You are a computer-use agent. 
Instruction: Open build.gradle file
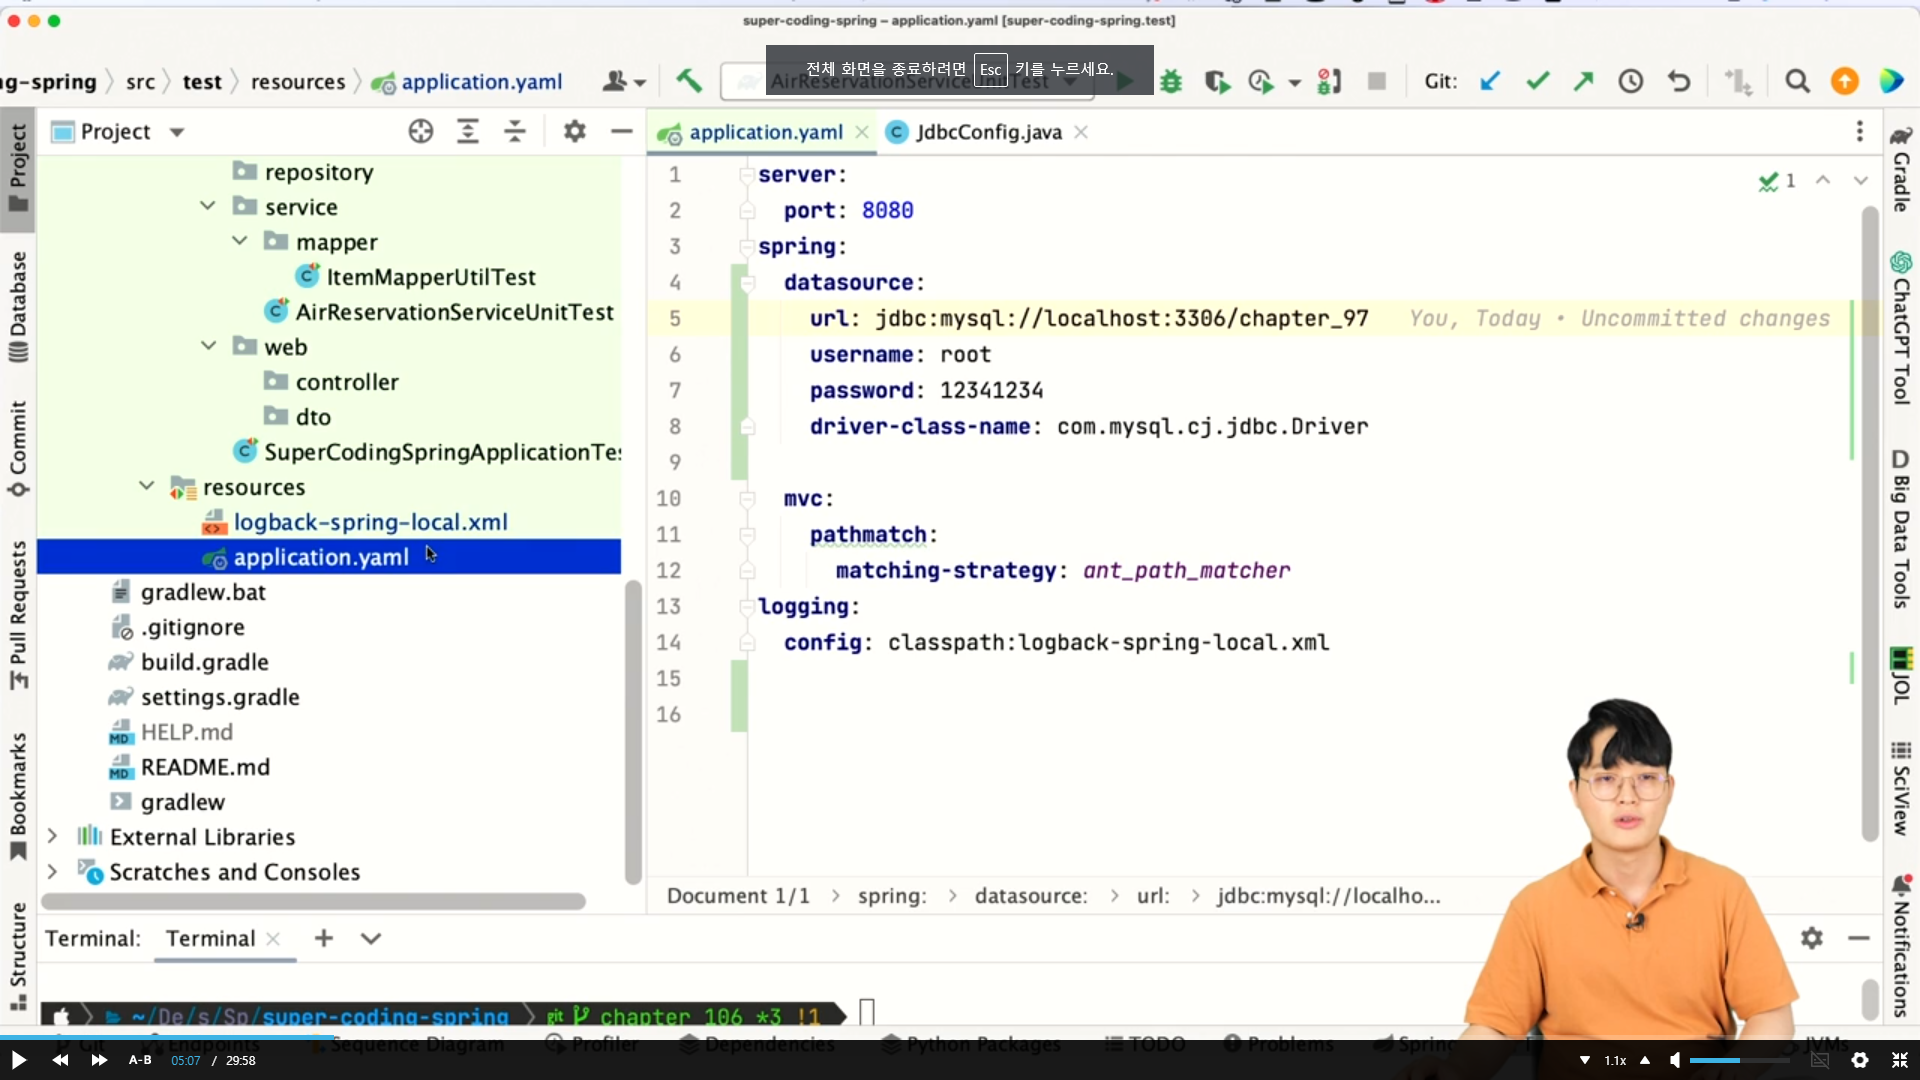click(x=205, y=662)
